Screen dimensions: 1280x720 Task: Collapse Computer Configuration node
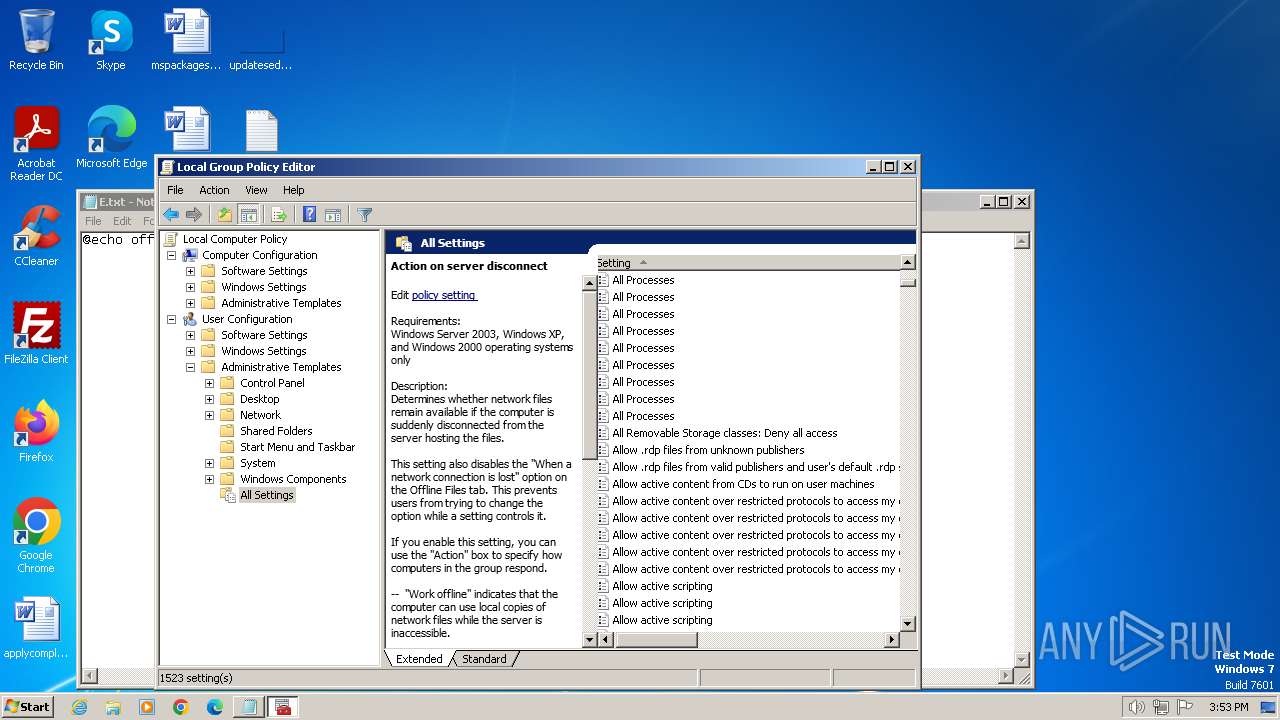pyautogui.click(x=171, y=255)
